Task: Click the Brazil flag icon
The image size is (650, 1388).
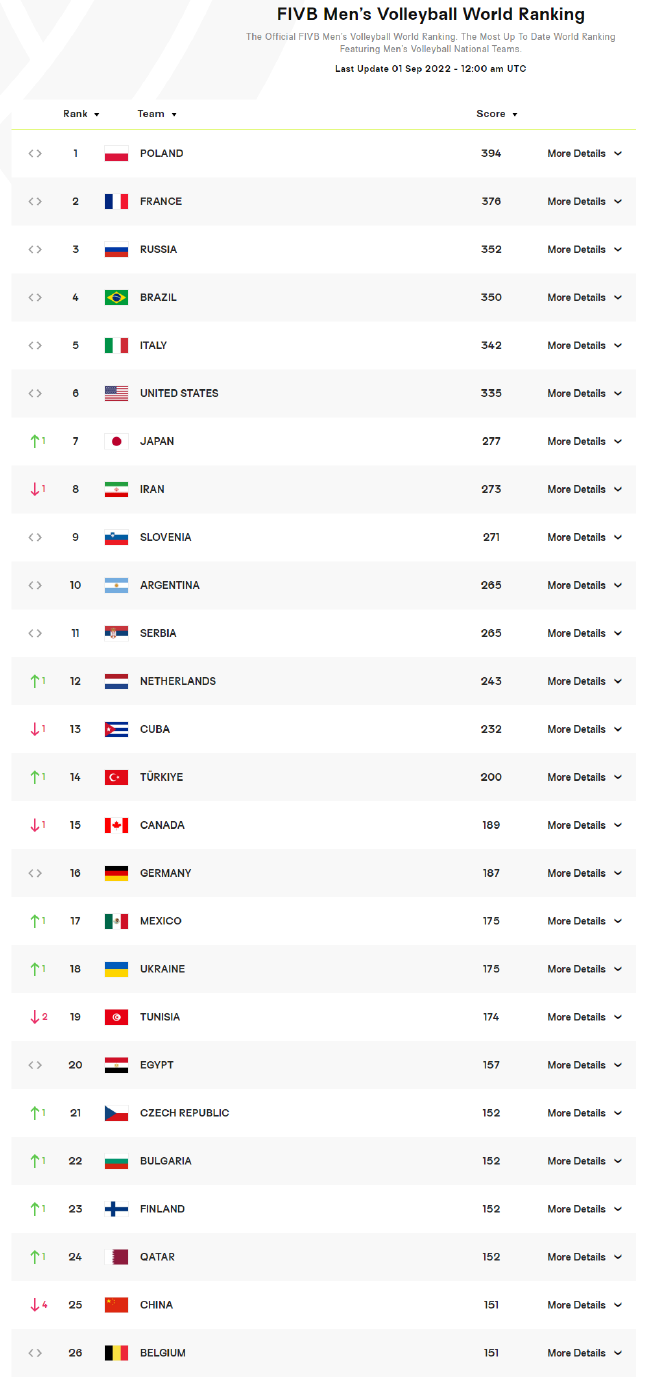Action: click(116, 298)
